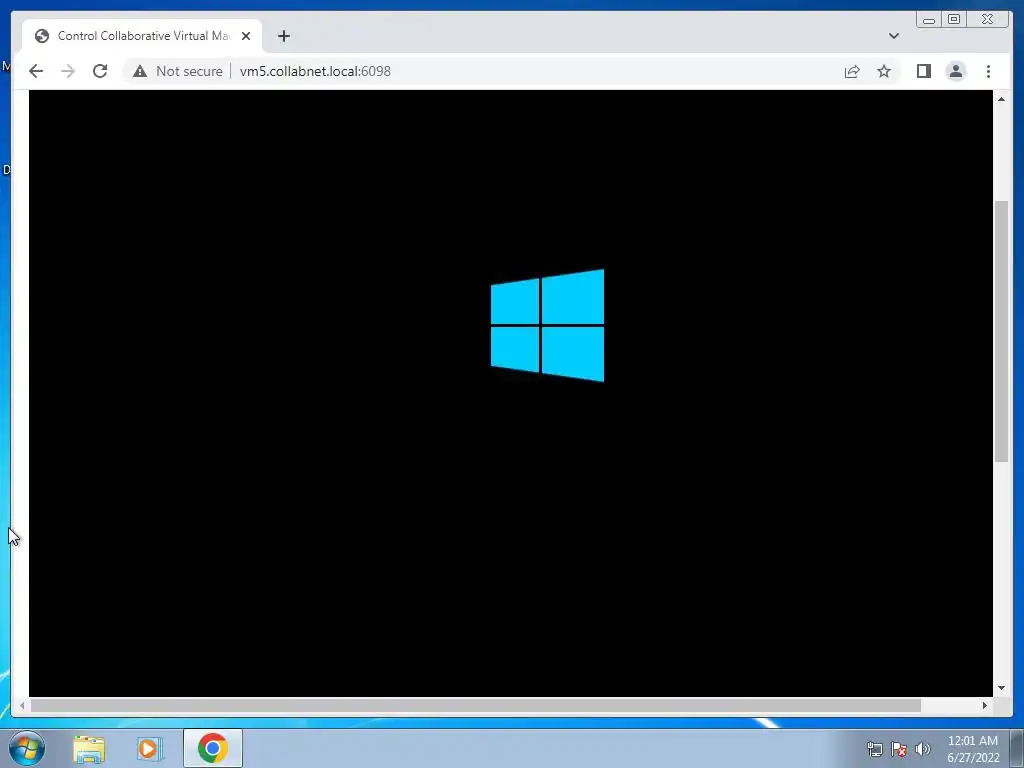
Task: Open the volume speaker tray icon
Action: point(922,749)
